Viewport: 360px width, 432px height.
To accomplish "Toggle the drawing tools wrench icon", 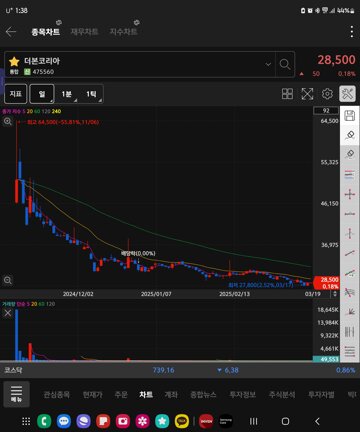I will [347, 94].
